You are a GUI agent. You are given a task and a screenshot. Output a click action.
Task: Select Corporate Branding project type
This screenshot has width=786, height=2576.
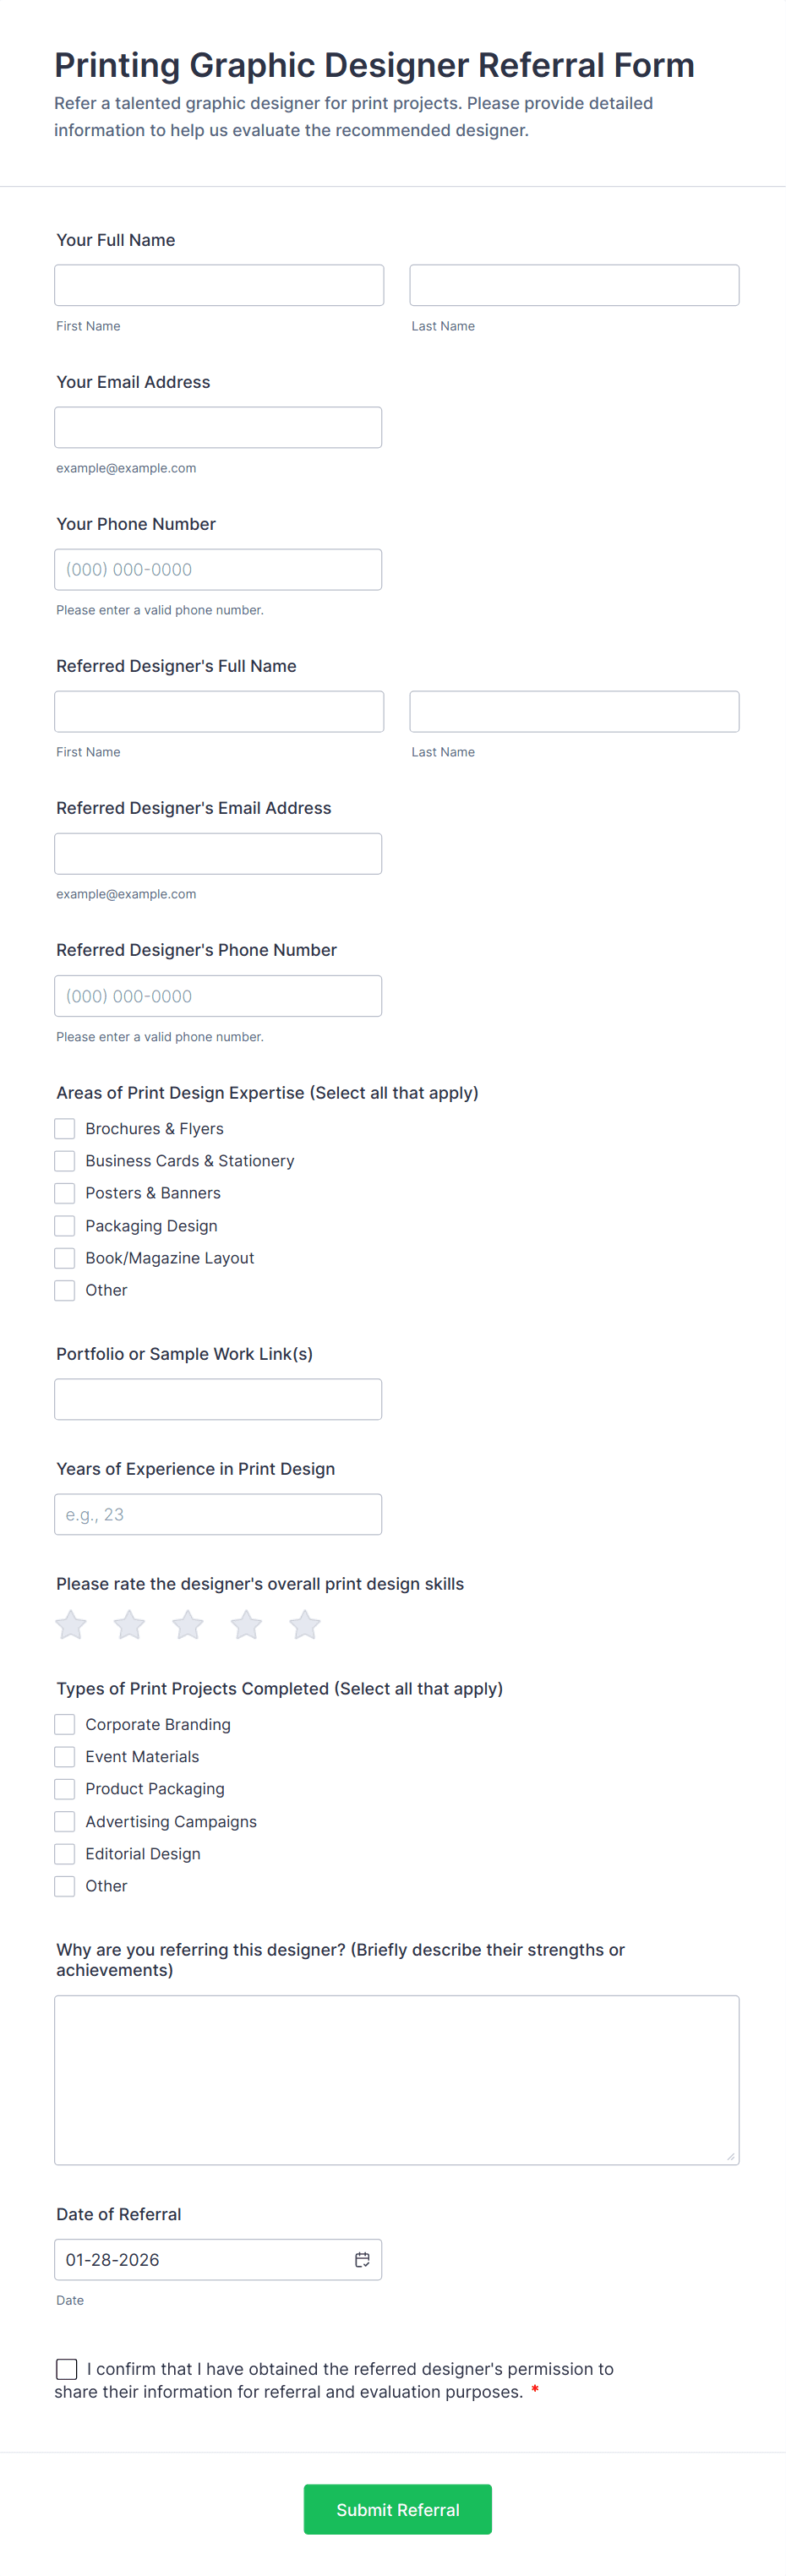65,1724
